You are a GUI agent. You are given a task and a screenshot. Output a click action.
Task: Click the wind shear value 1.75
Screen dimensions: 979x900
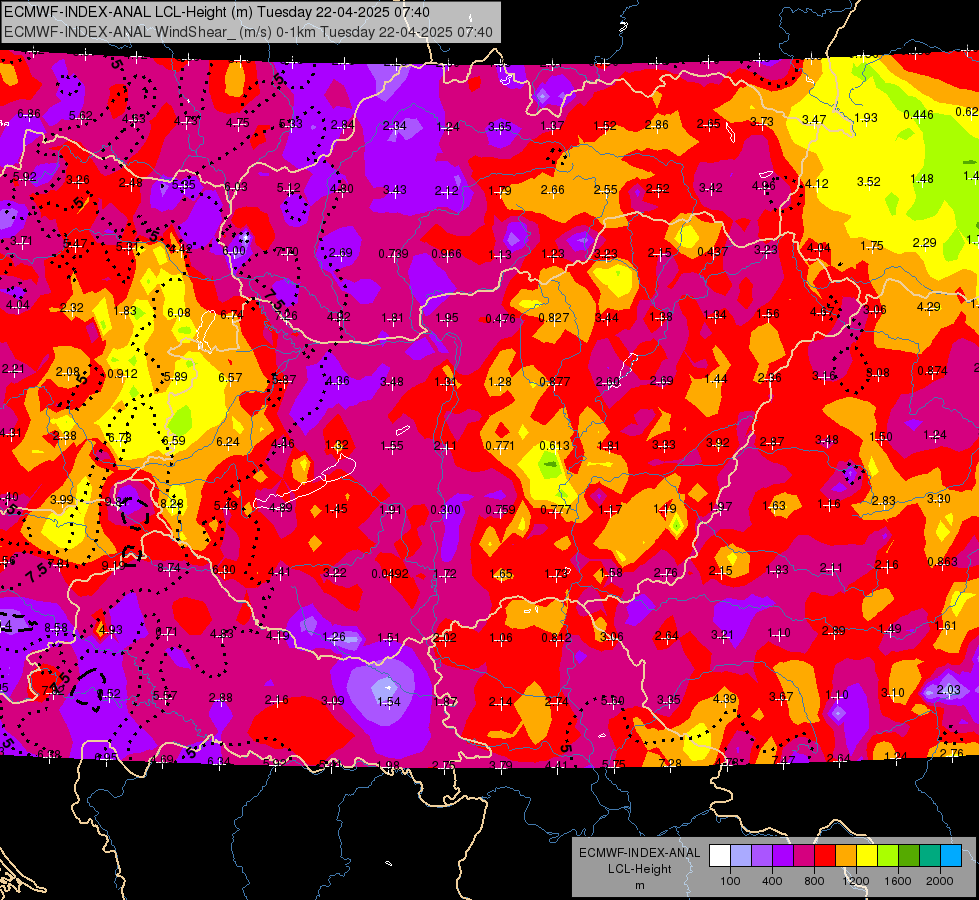(872, 246)
